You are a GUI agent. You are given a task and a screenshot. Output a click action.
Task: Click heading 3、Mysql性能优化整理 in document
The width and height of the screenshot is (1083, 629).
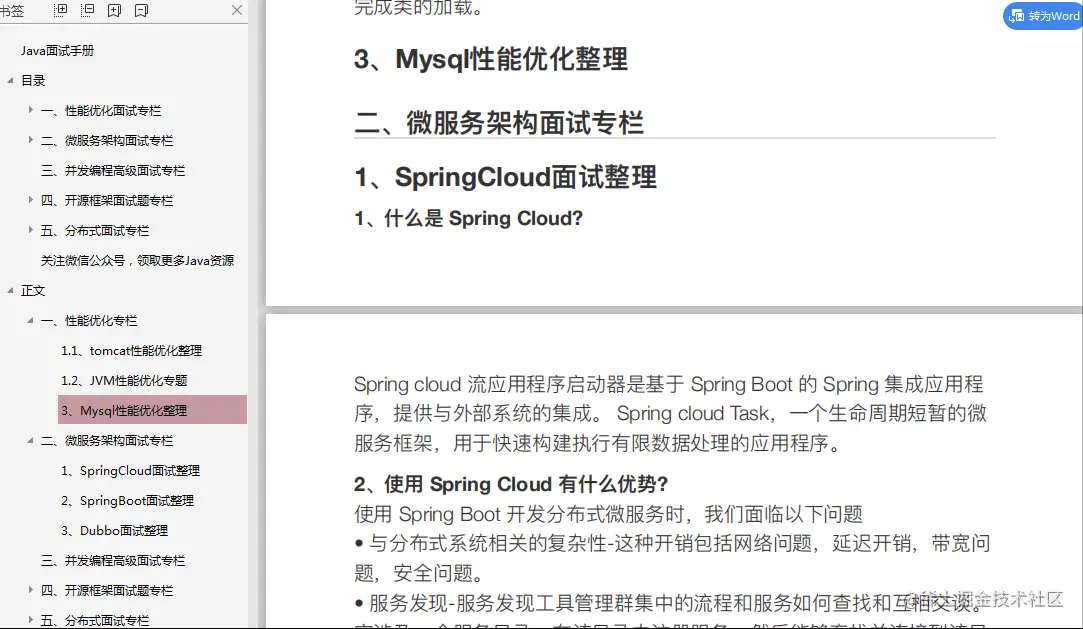pyautogui.click(x=491, y=59)
